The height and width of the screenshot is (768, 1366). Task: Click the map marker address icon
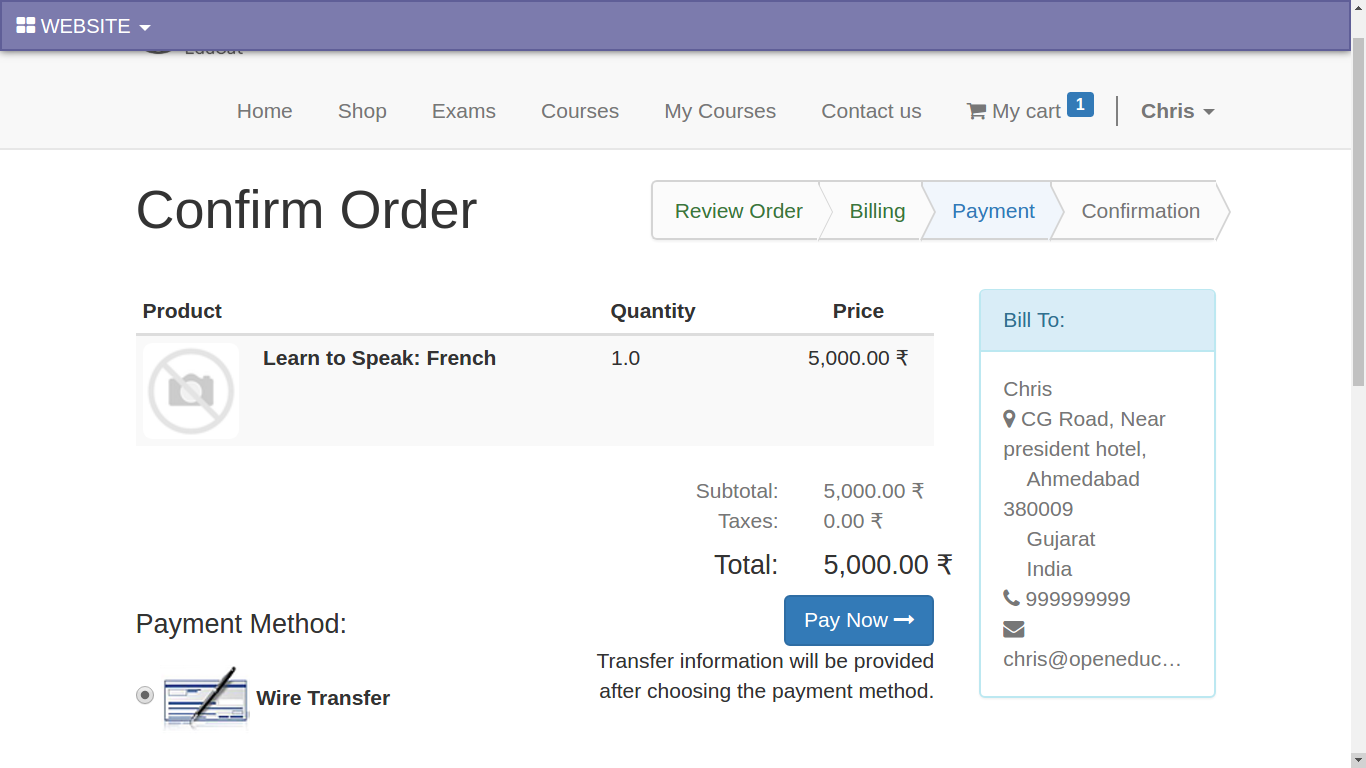(1010, 420)
